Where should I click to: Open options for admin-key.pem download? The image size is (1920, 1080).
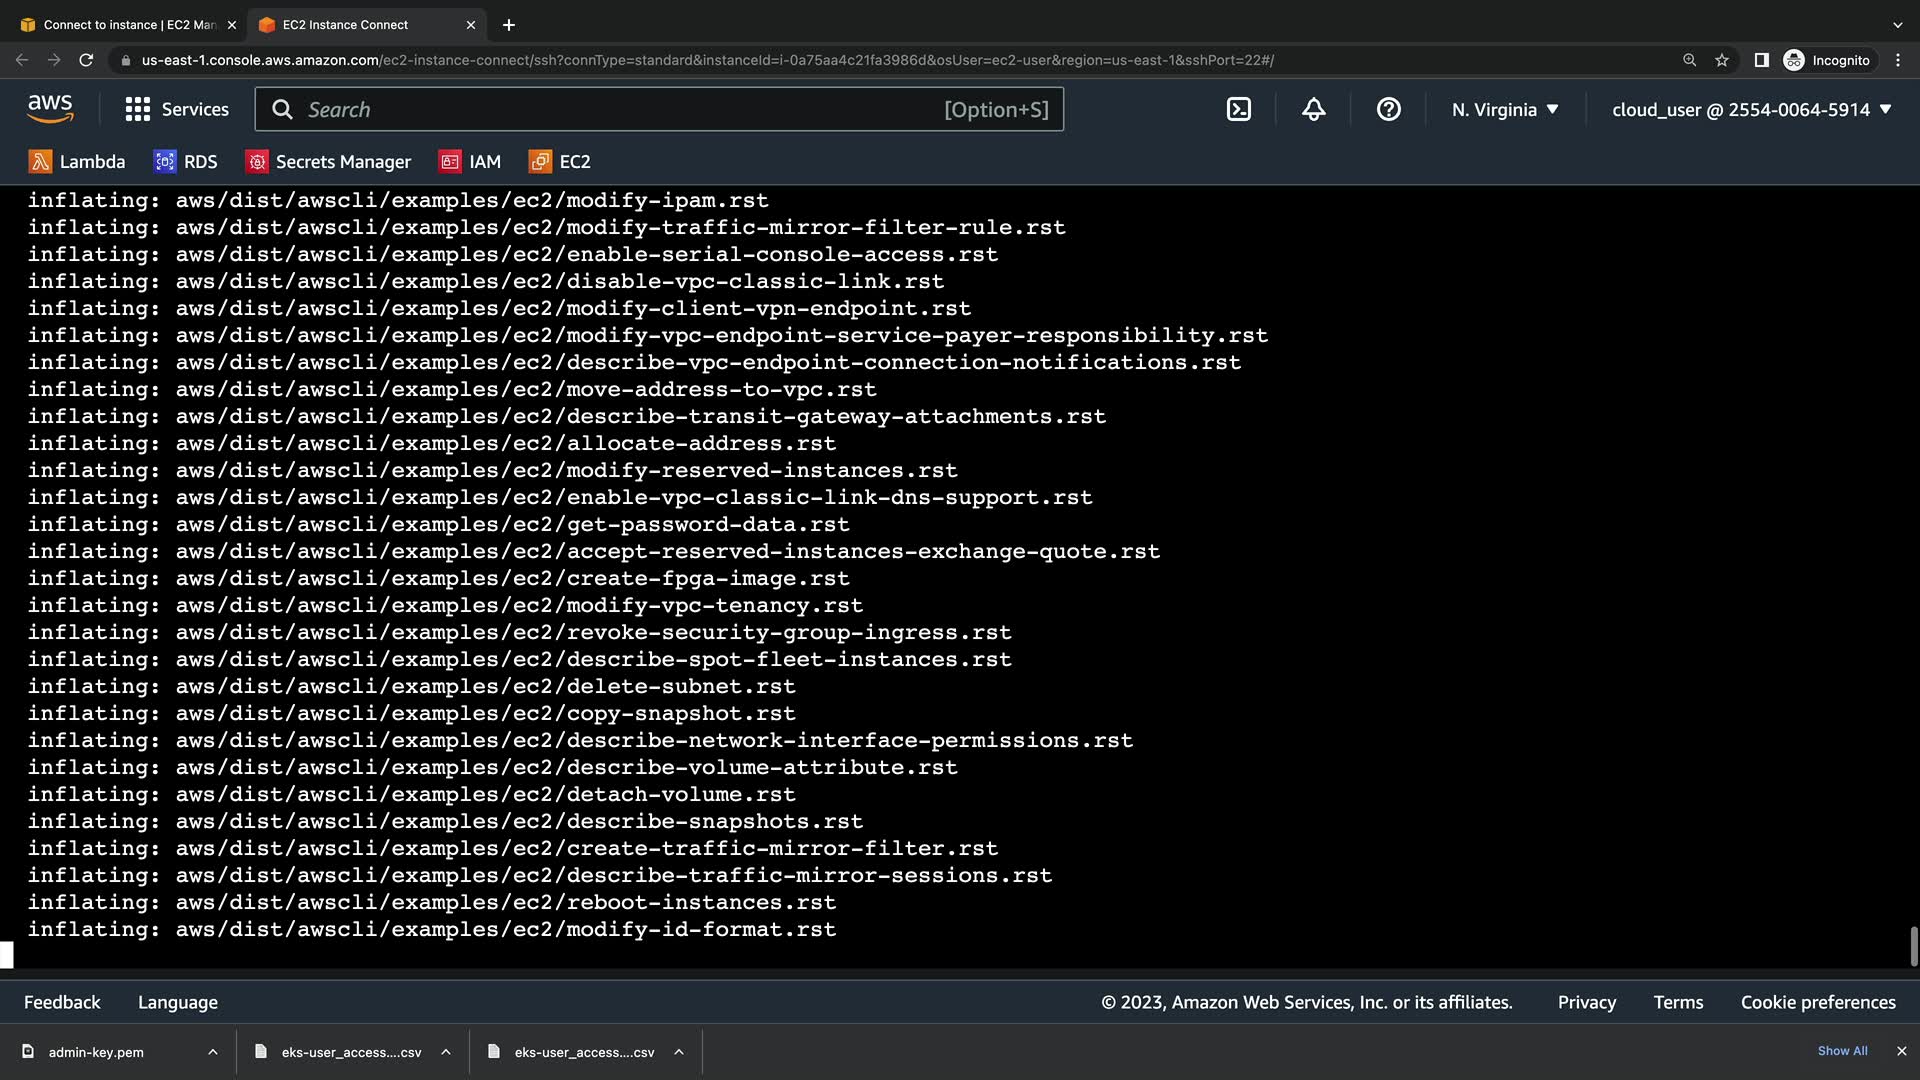(x=212, y=1052)
